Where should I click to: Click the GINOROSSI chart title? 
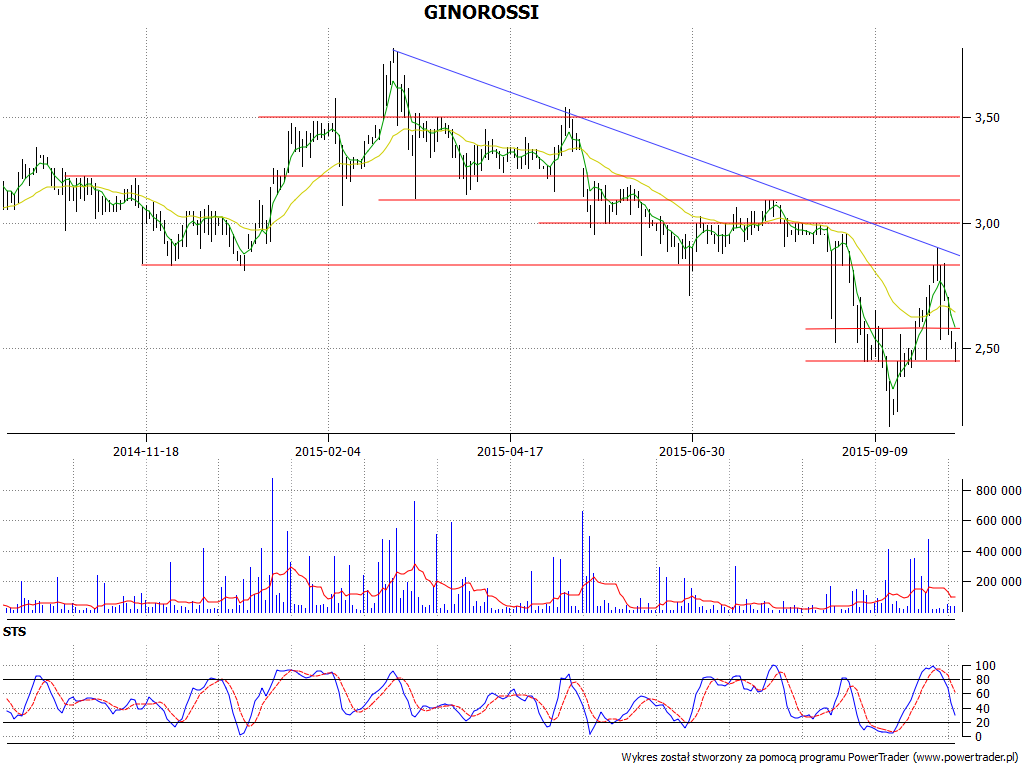point(481,12)
